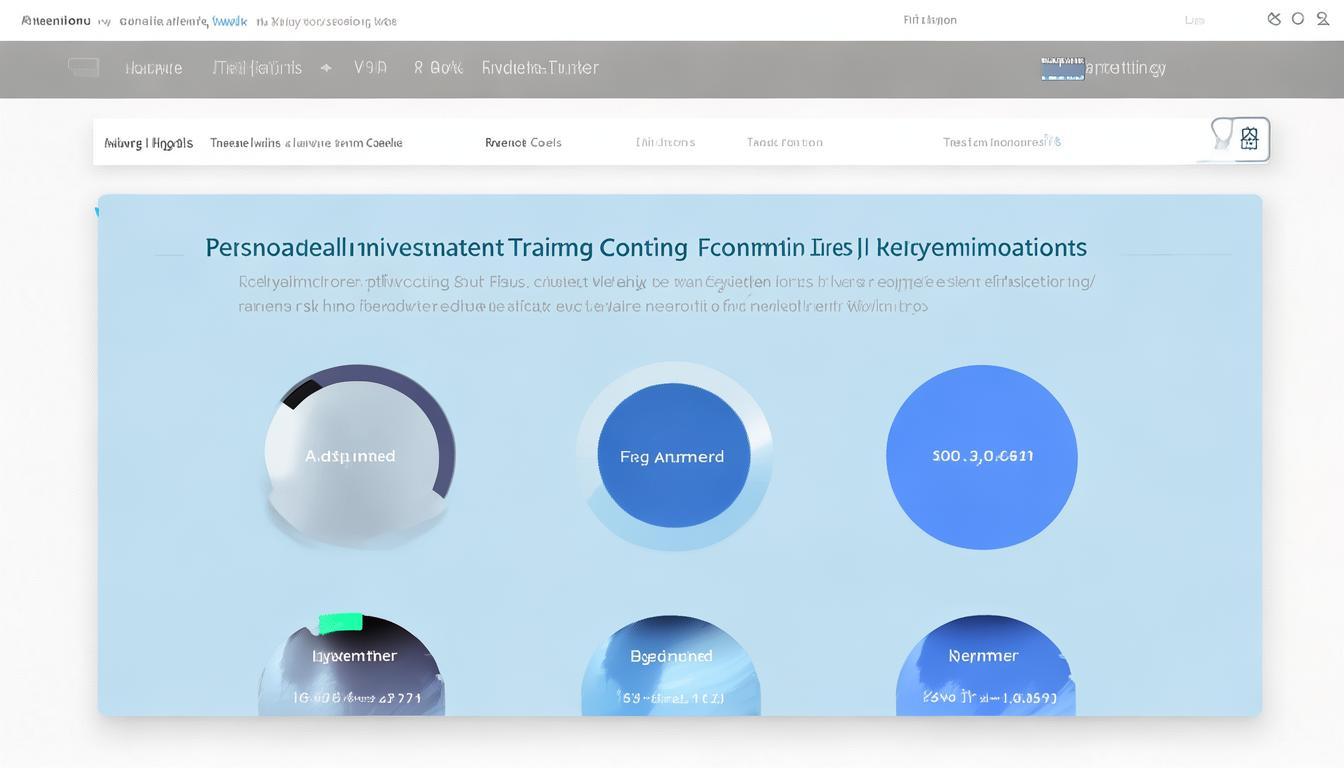
Task: Click the shield icon beside the home button
Action: pos(1221,134)
